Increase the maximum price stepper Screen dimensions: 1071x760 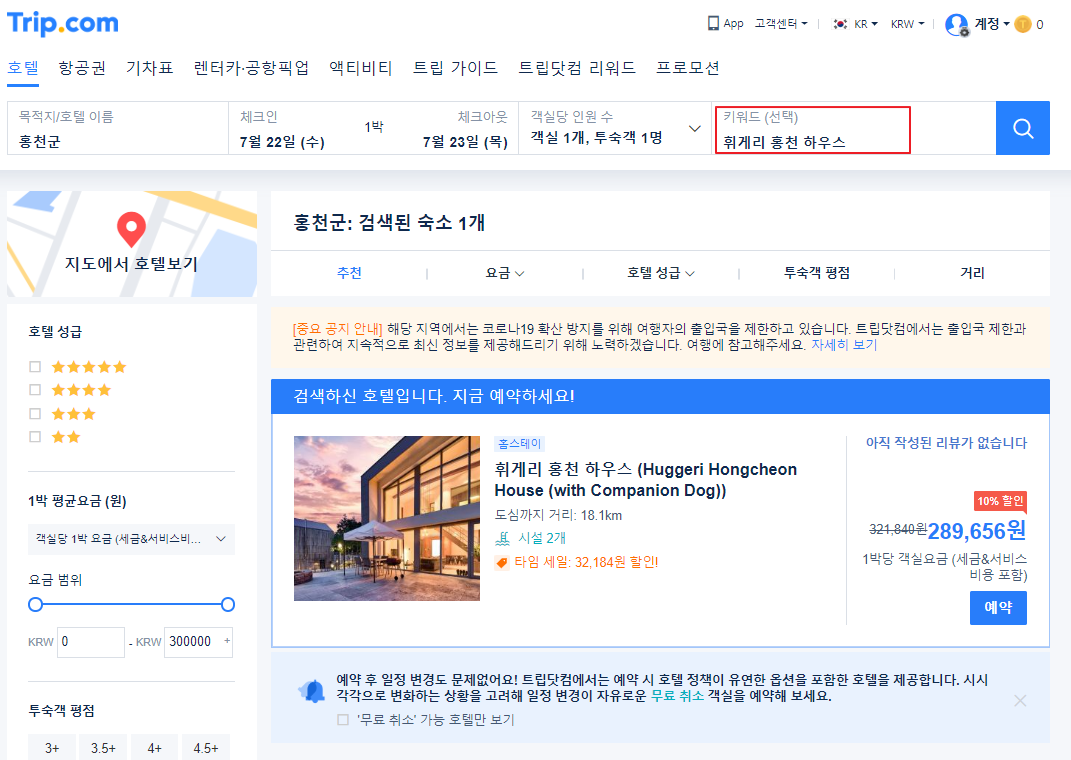(227, 641)
